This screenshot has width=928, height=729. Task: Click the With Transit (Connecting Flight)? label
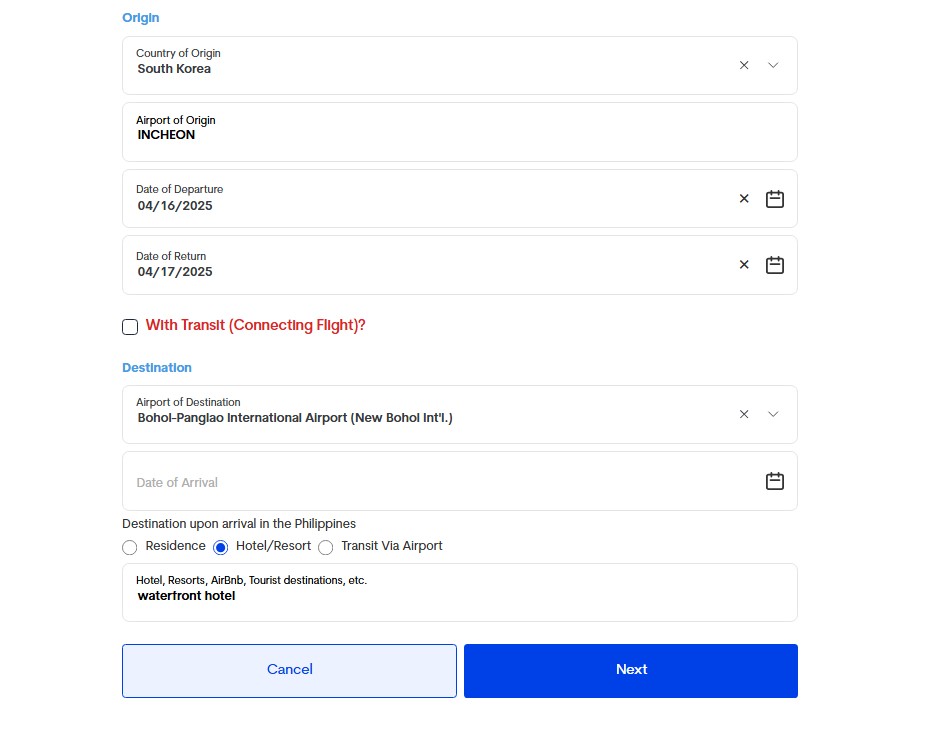(256, 325)
